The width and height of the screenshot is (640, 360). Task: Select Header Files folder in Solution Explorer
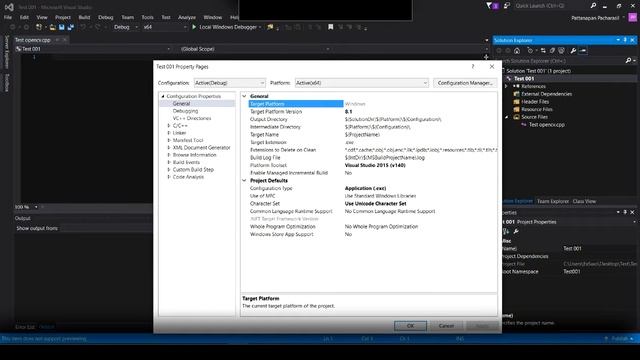pos(535,102)
